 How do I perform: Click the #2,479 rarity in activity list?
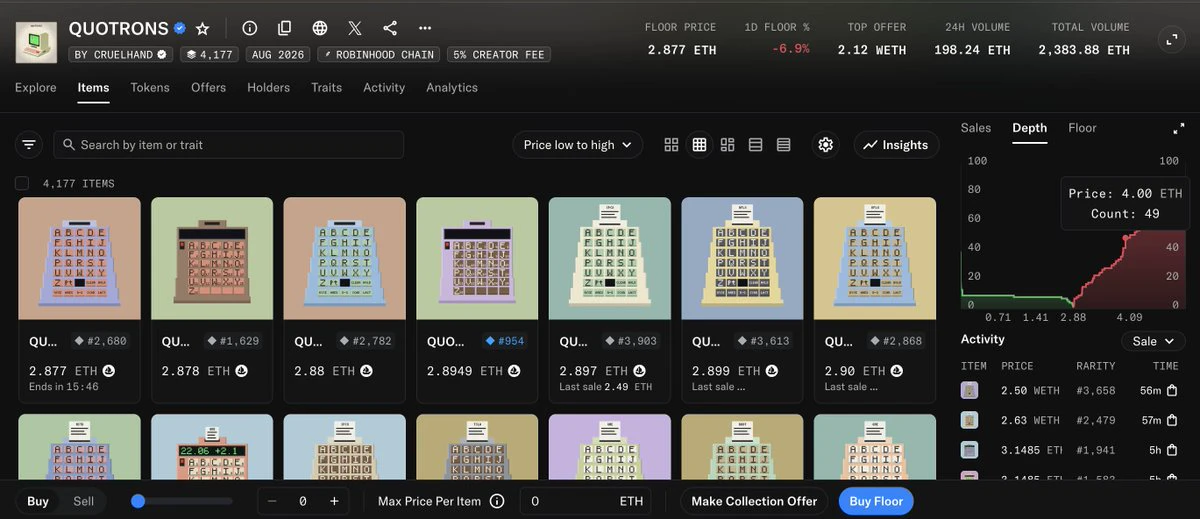[1096, 420]
